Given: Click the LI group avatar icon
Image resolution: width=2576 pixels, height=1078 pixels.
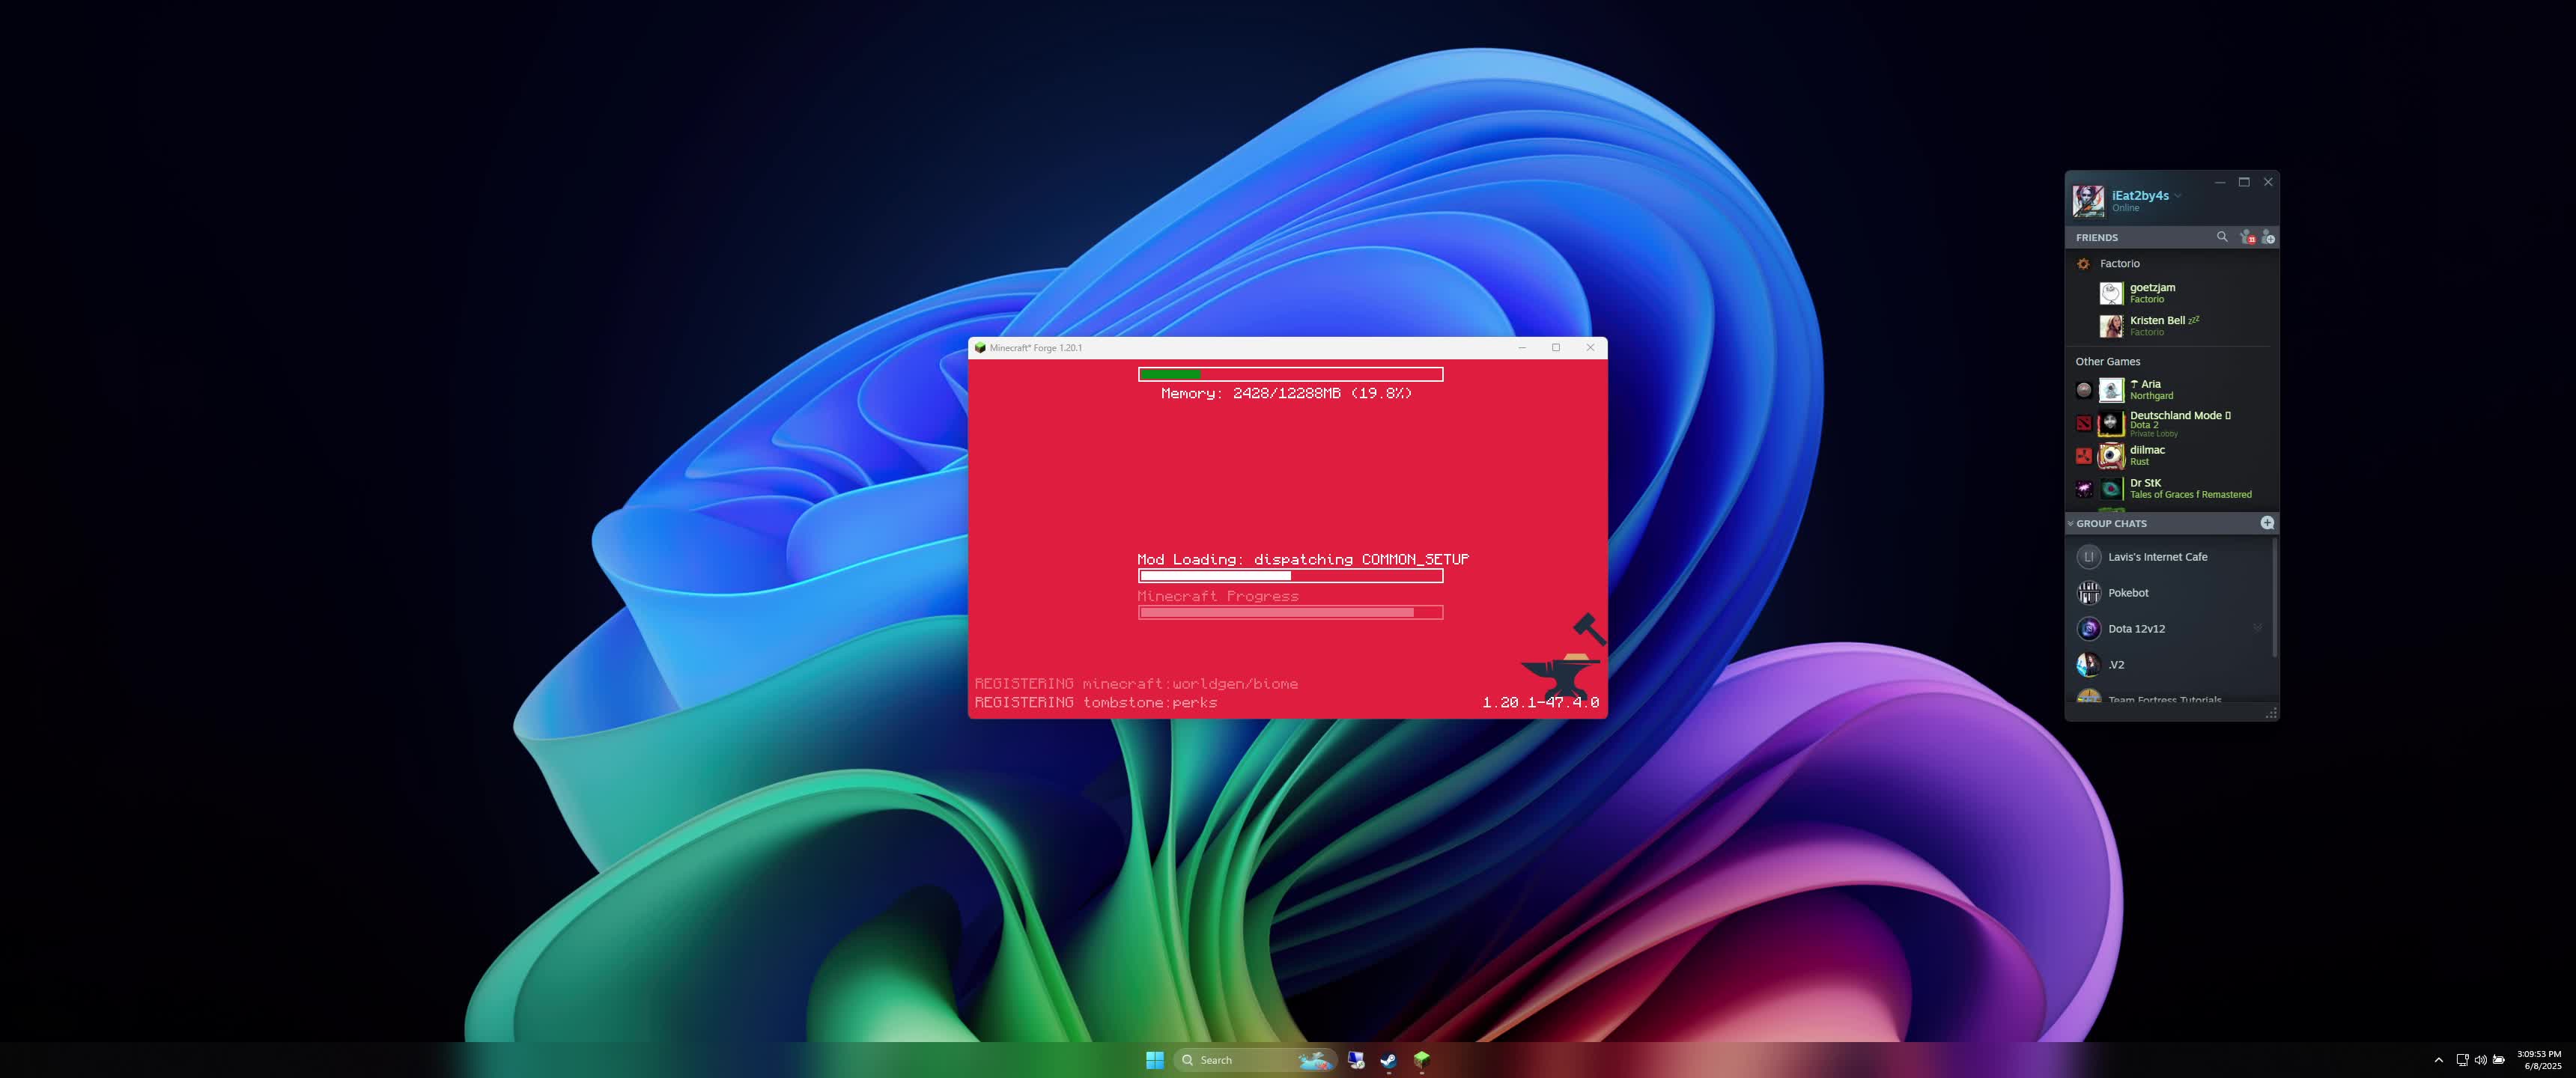Looking at the screenshot, I should (2088, 557).
